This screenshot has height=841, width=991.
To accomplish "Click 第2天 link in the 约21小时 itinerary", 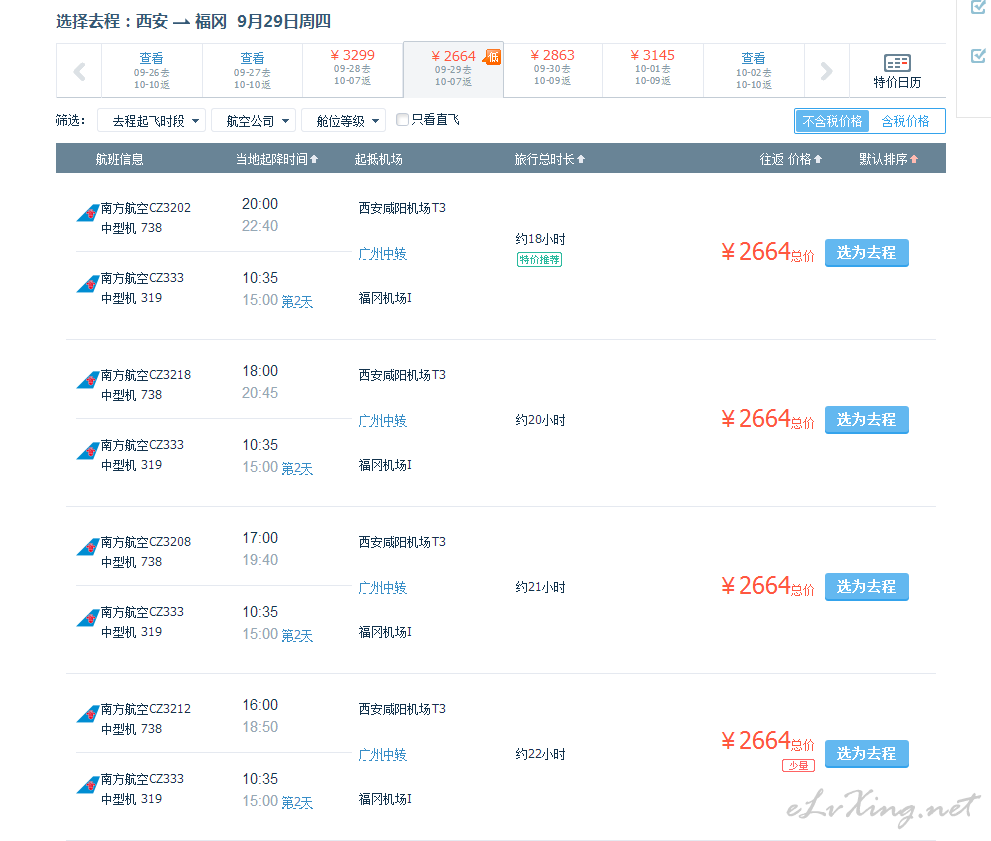I will click(297, 635).
